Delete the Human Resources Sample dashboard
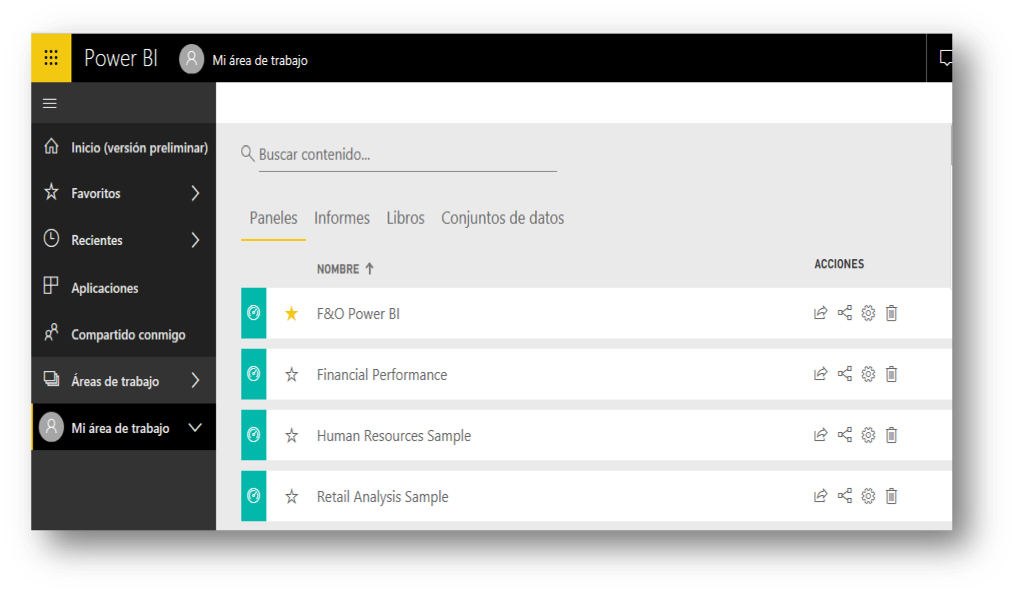This screenshot has height=593, width=1016. (x=892, y=435)
